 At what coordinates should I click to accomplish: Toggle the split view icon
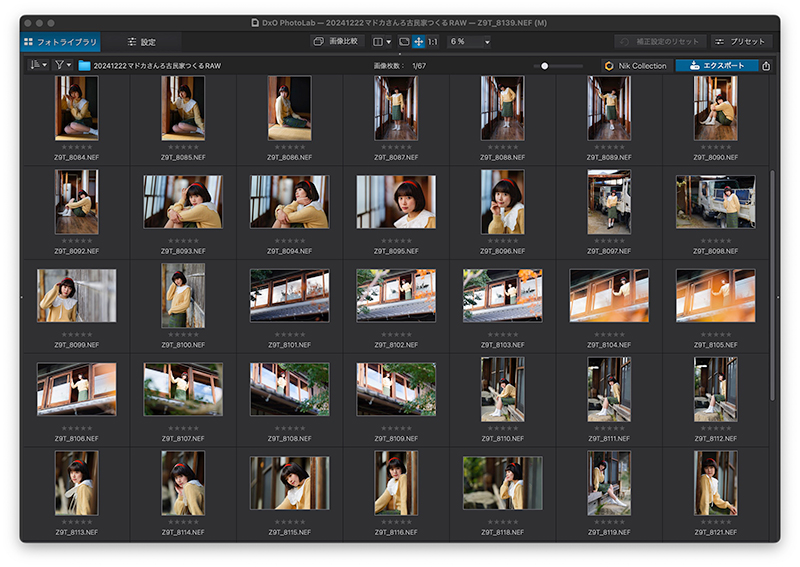tap(378, 42)
